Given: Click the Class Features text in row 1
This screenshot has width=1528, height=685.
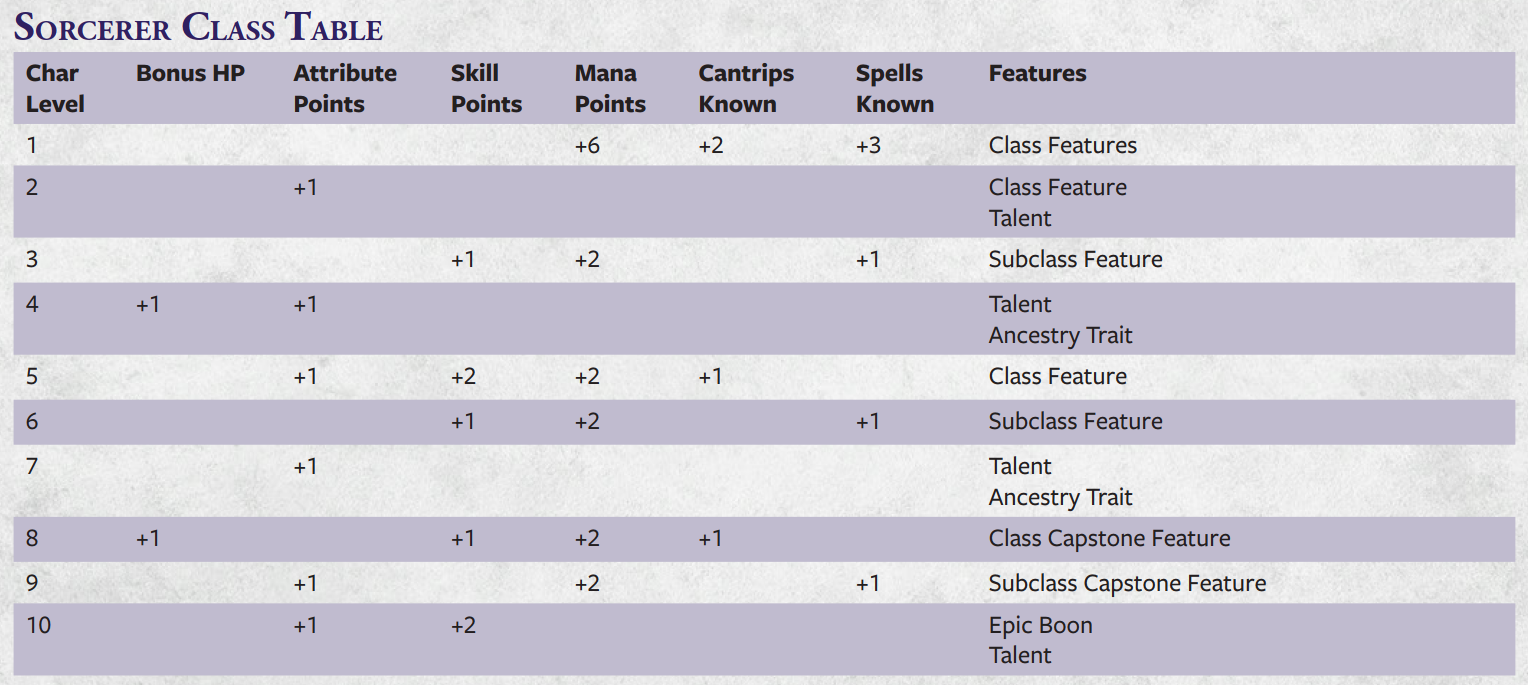Looking at the screenshot, I should [x=1063, y=145].
